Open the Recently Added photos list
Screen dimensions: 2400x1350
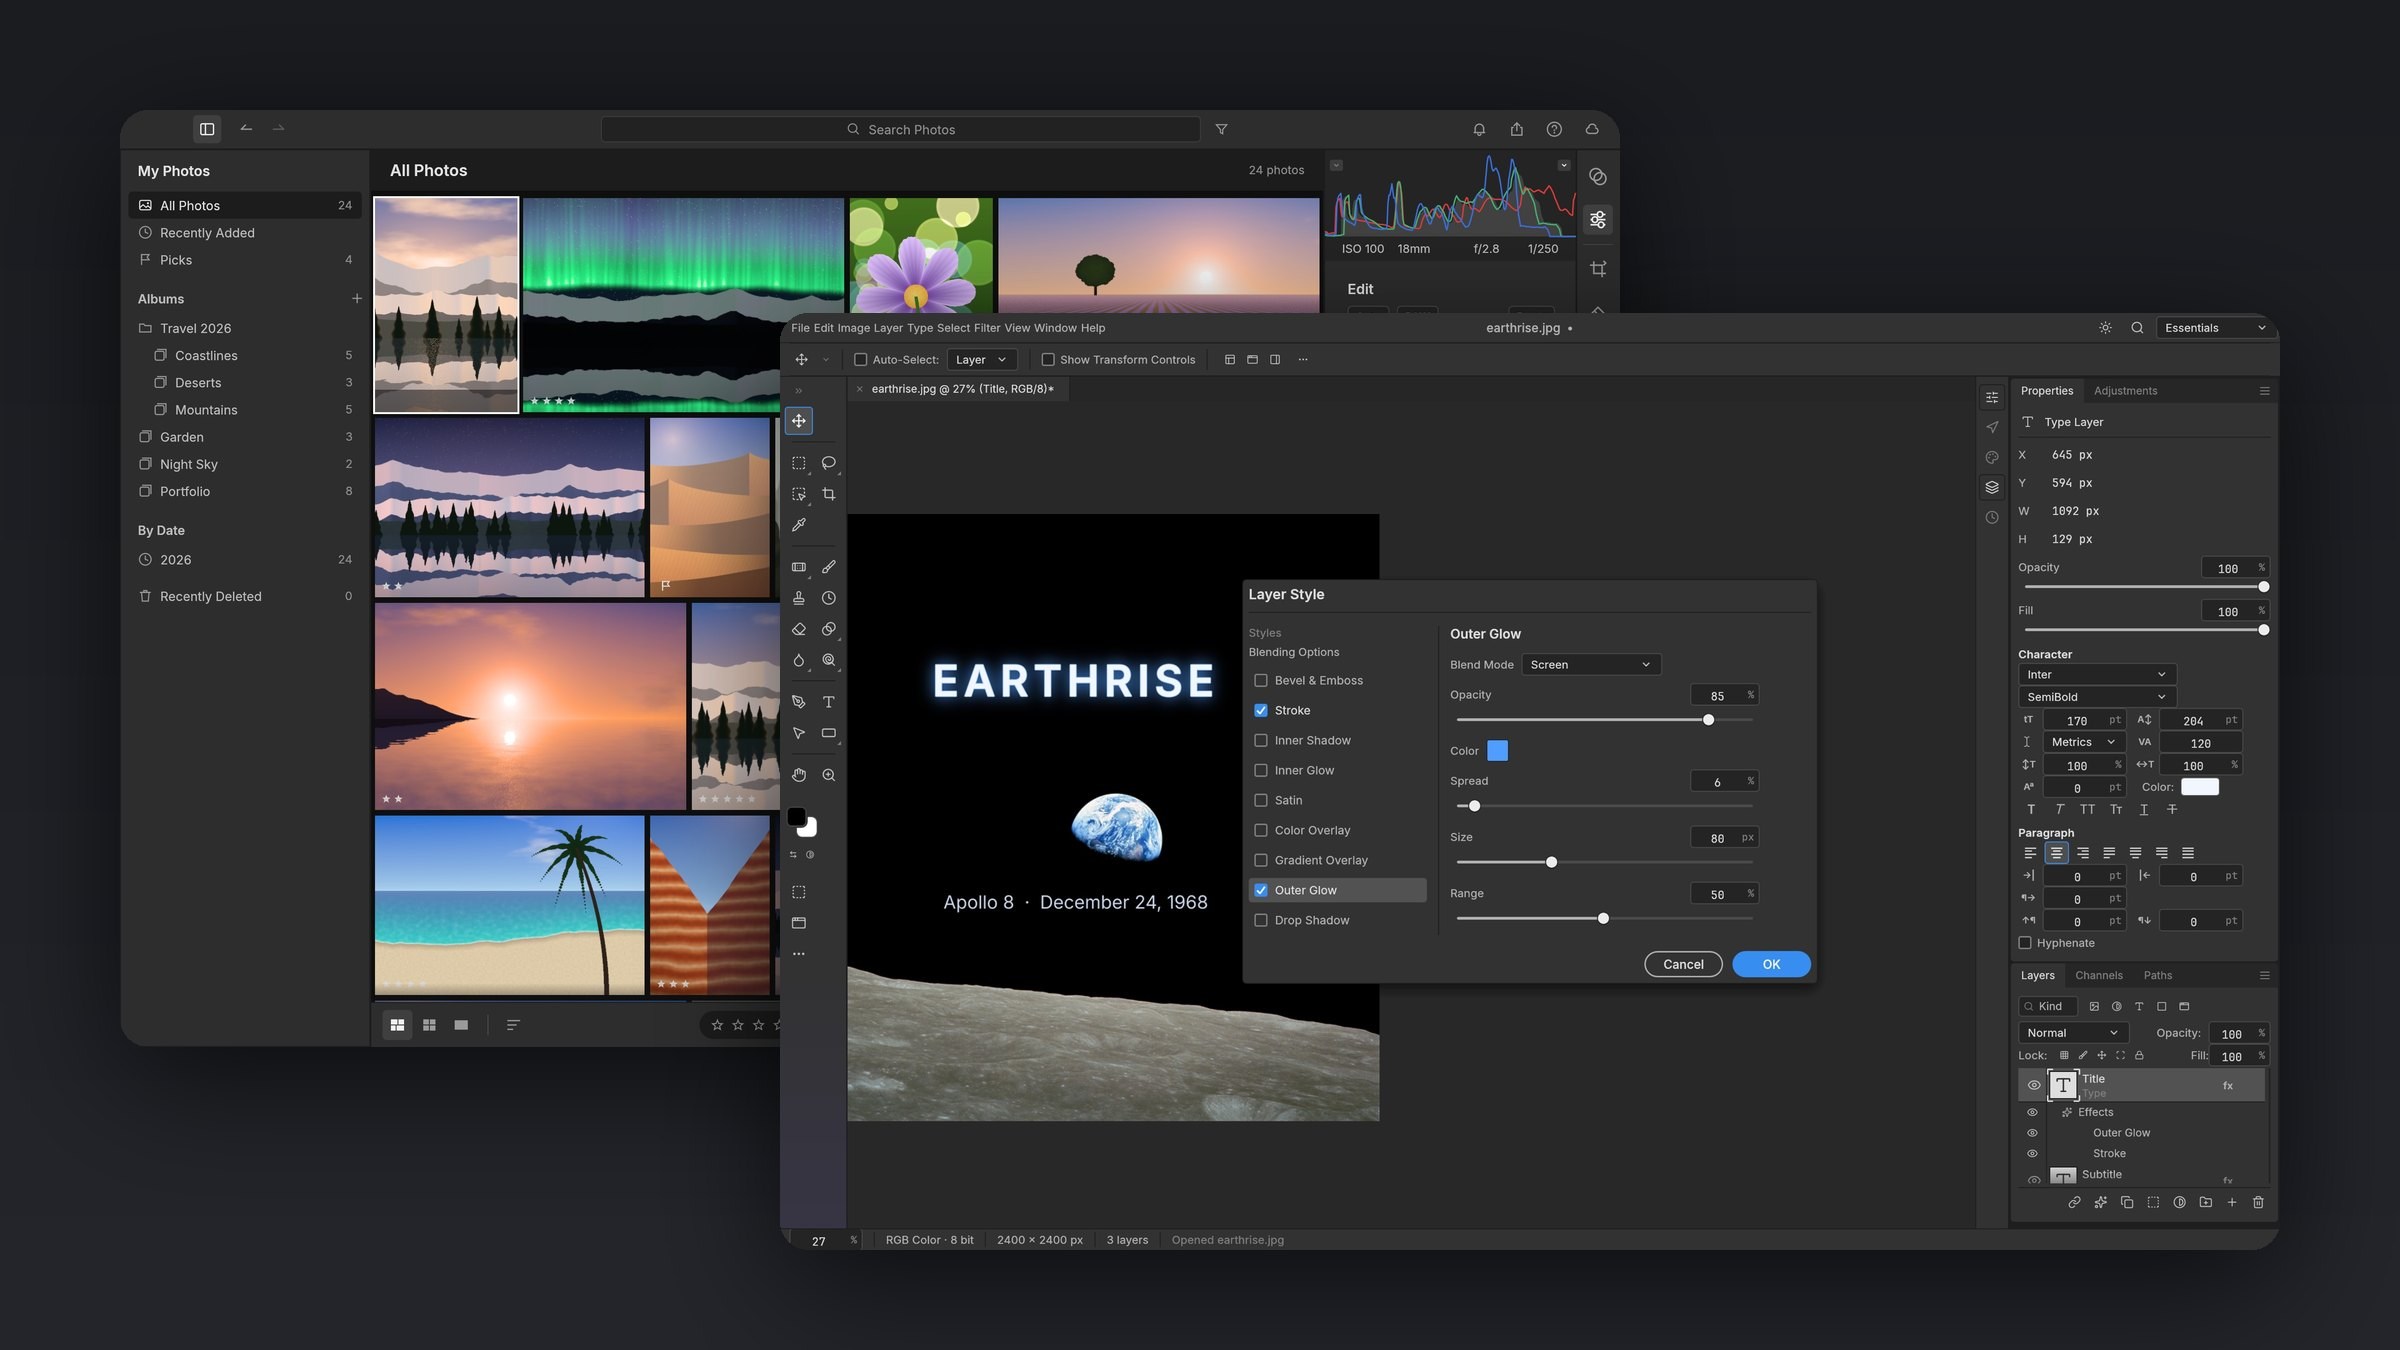point(245,232)
